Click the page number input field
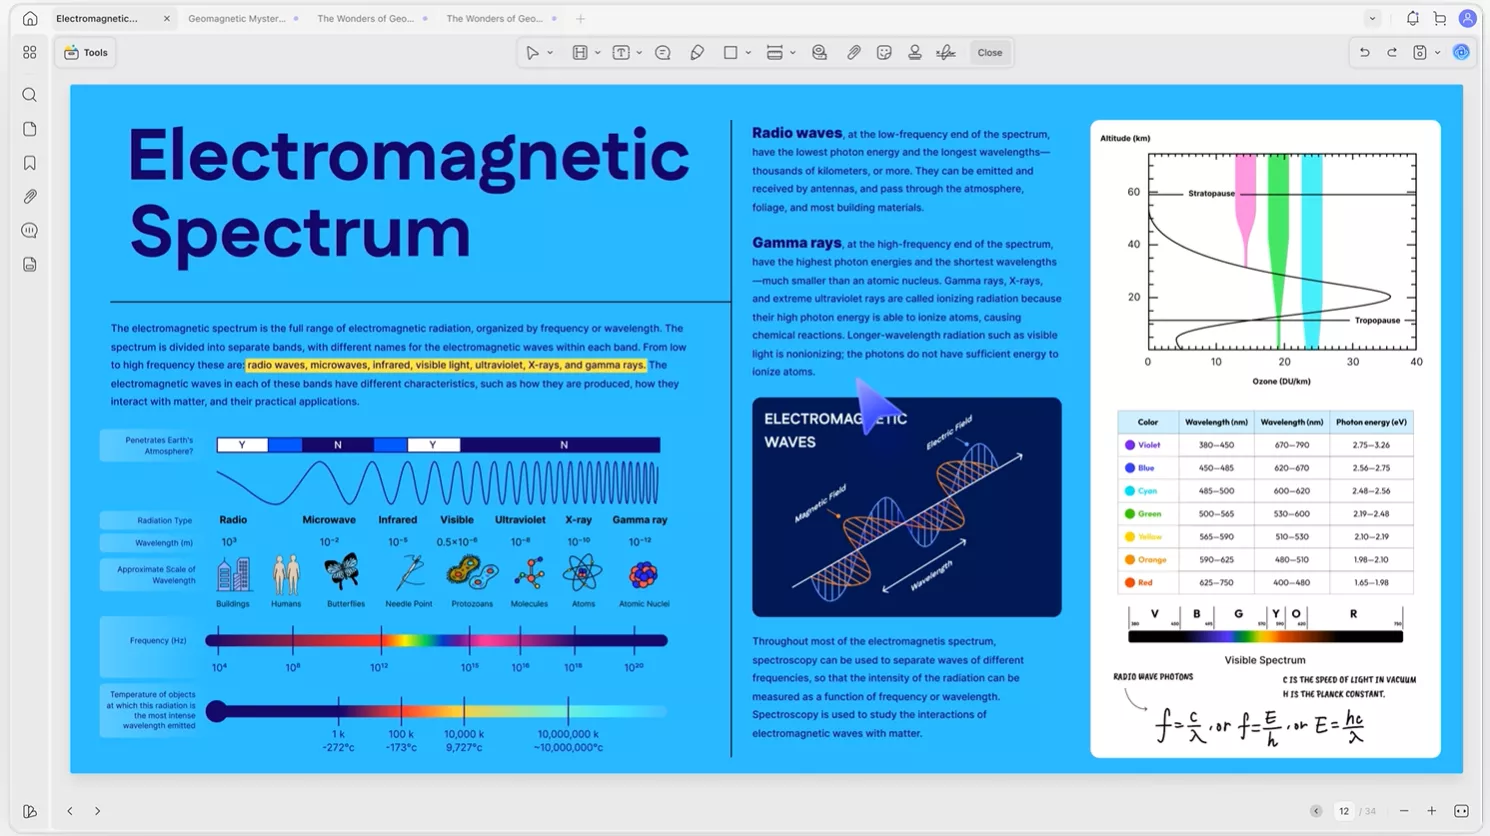The image size is (1490, 836). (1344, 811)
